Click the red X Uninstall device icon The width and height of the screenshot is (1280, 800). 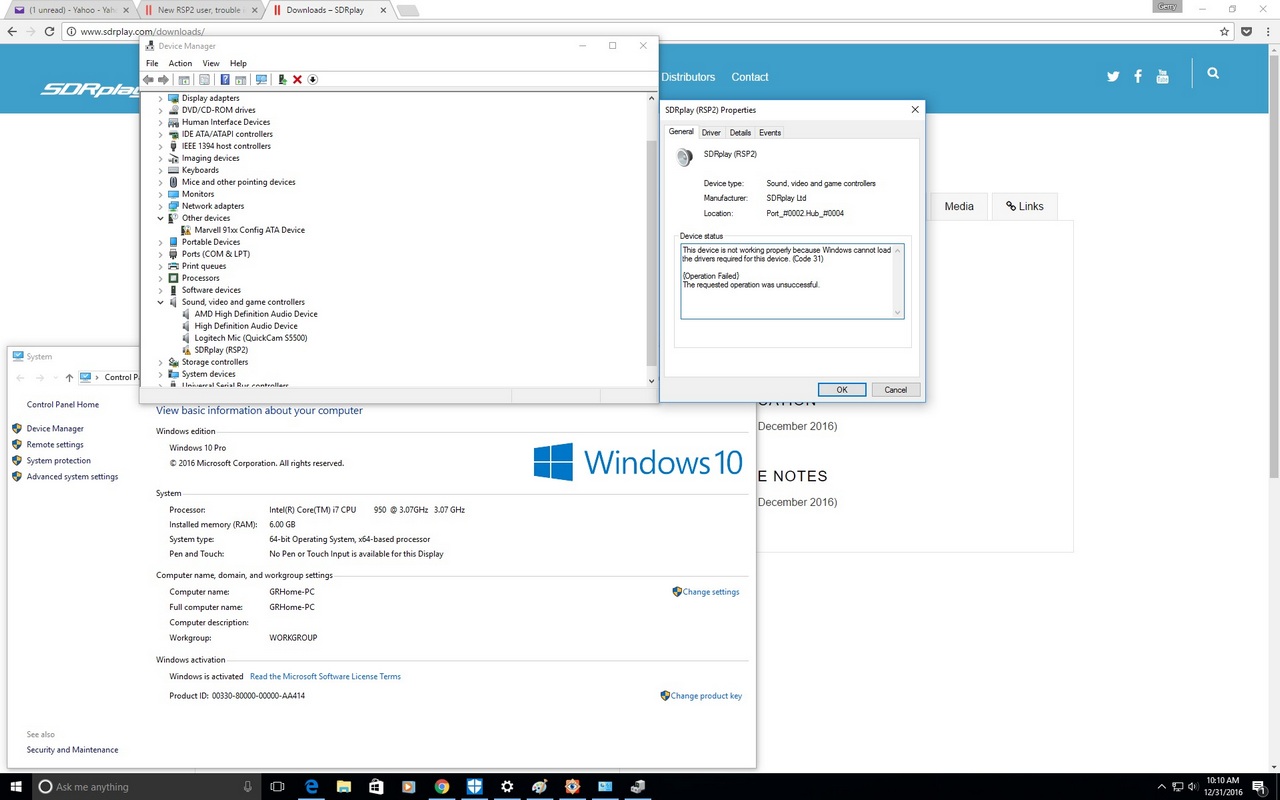pos(297,79)
